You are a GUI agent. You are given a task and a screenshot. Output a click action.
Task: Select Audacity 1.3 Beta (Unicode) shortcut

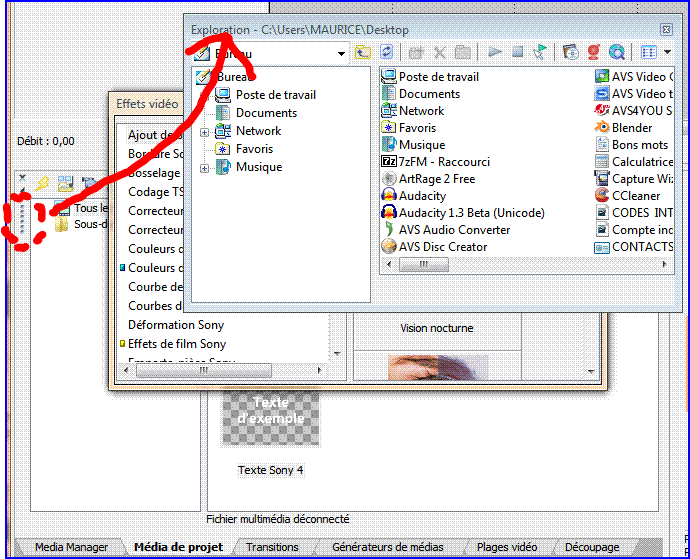(x=463, y=213)
